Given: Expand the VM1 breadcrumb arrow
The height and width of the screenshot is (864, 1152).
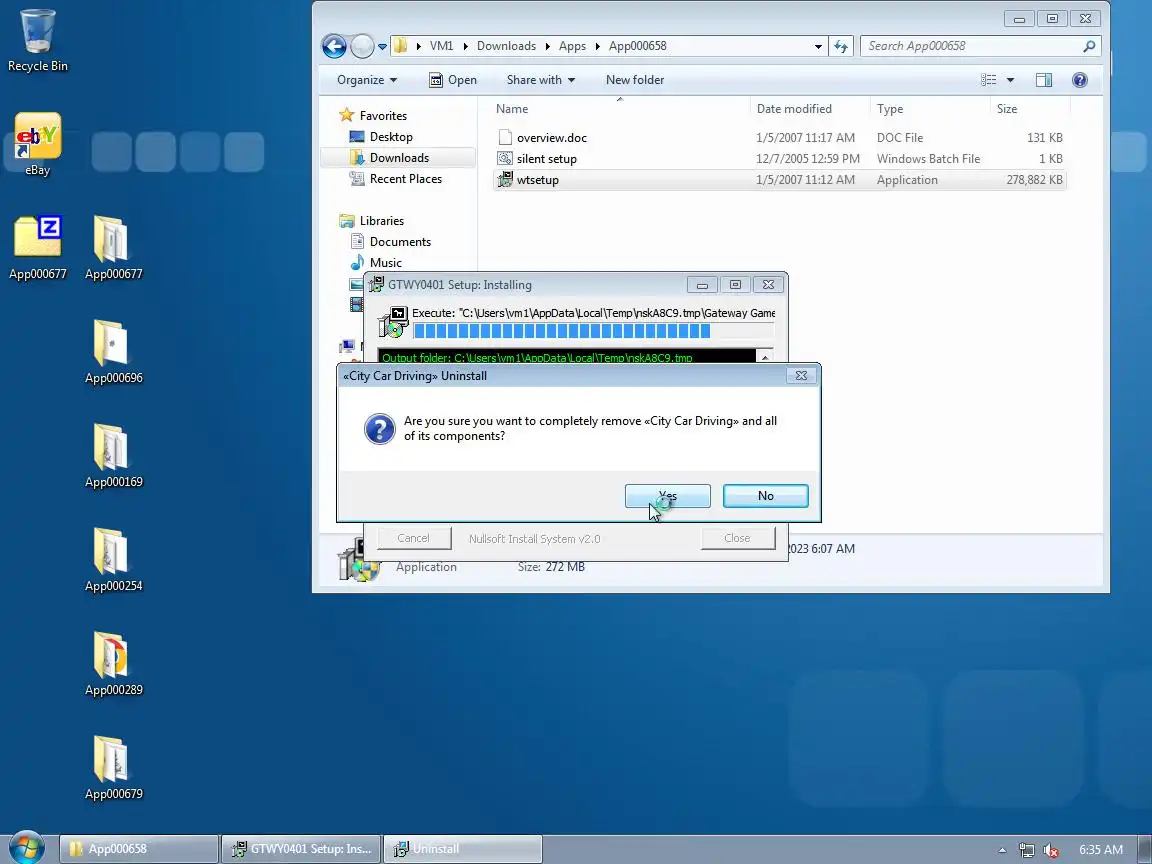Looking at the screenshot, I should click(466, 46).
